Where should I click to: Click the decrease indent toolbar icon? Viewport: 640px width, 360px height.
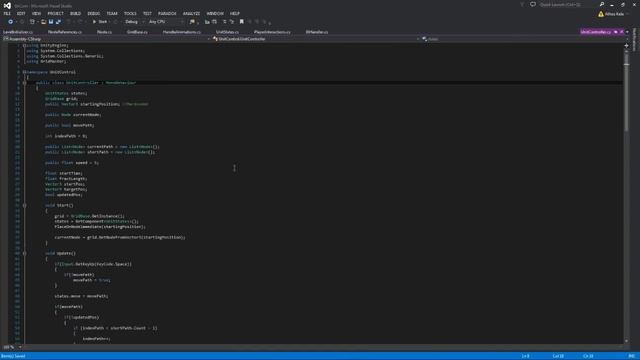207,22
